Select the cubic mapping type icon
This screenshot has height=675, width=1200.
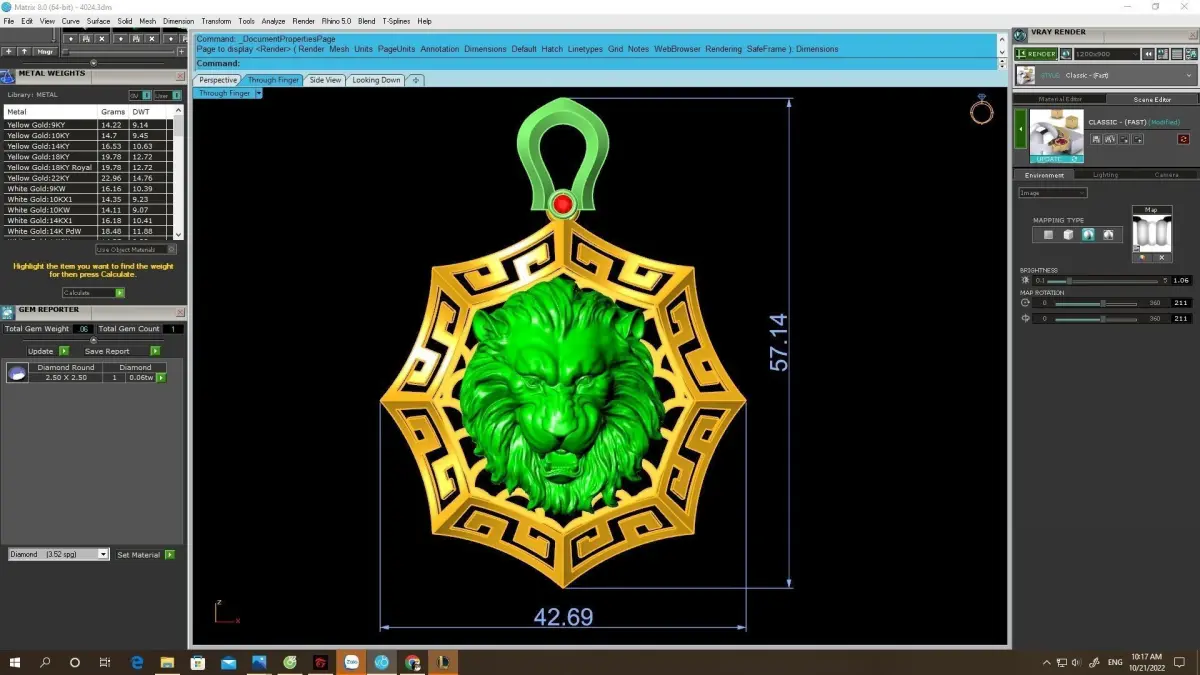(1068, 235)
